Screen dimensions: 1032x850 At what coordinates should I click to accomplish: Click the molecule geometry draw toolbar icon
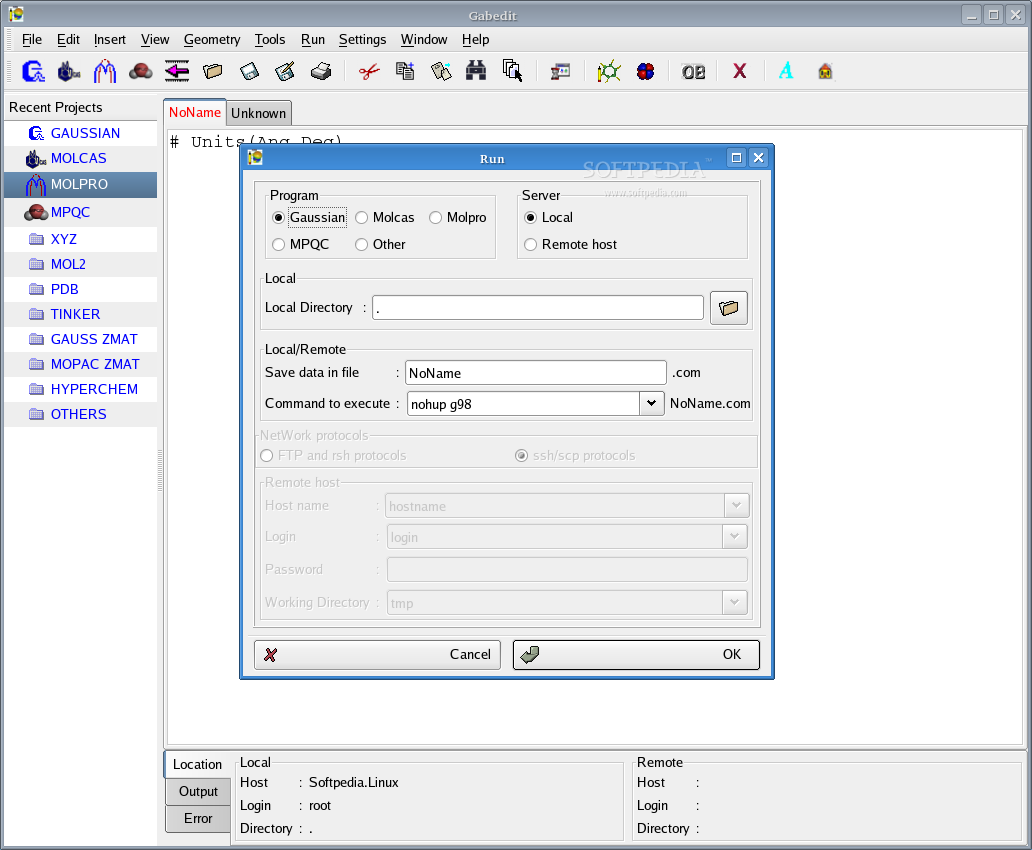[609, 71]
